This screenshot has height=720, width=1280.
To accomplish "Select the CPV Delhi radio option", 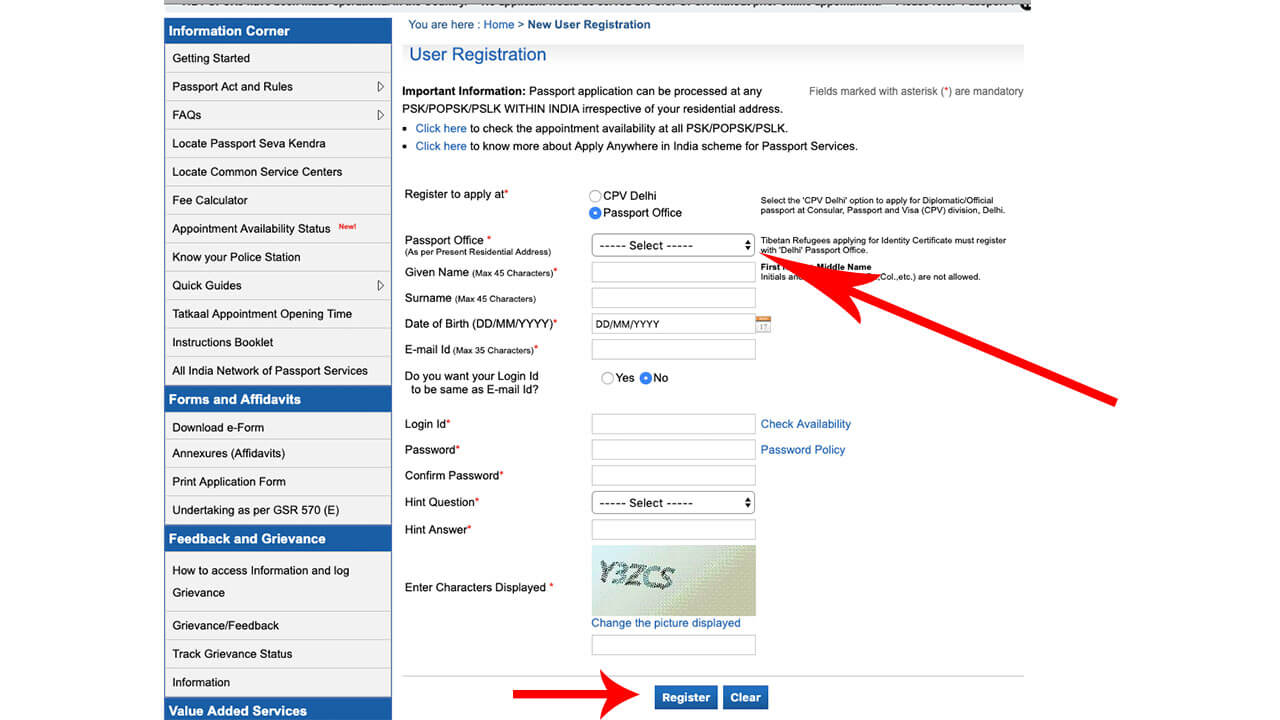I will [596, 196].
